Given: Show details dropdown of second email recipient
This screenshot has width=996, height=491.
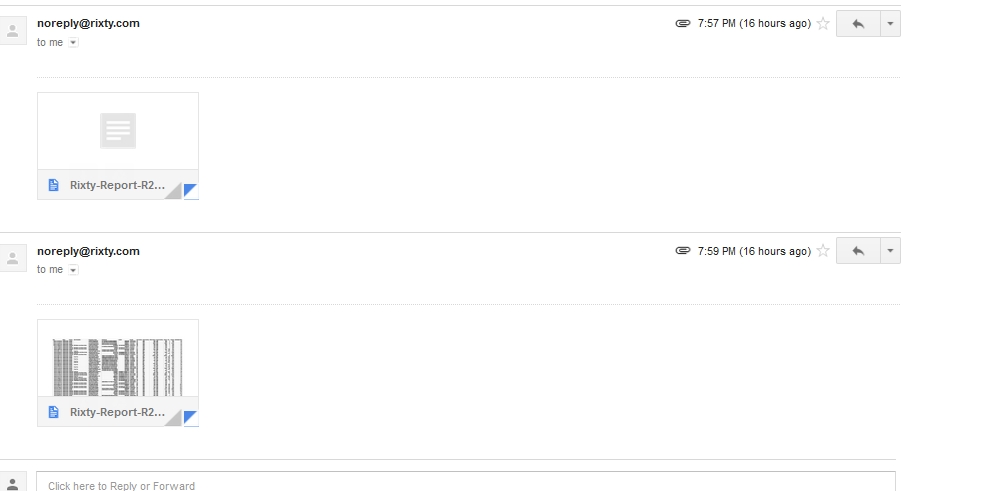Looking at the screenshot, I should 73,270.
